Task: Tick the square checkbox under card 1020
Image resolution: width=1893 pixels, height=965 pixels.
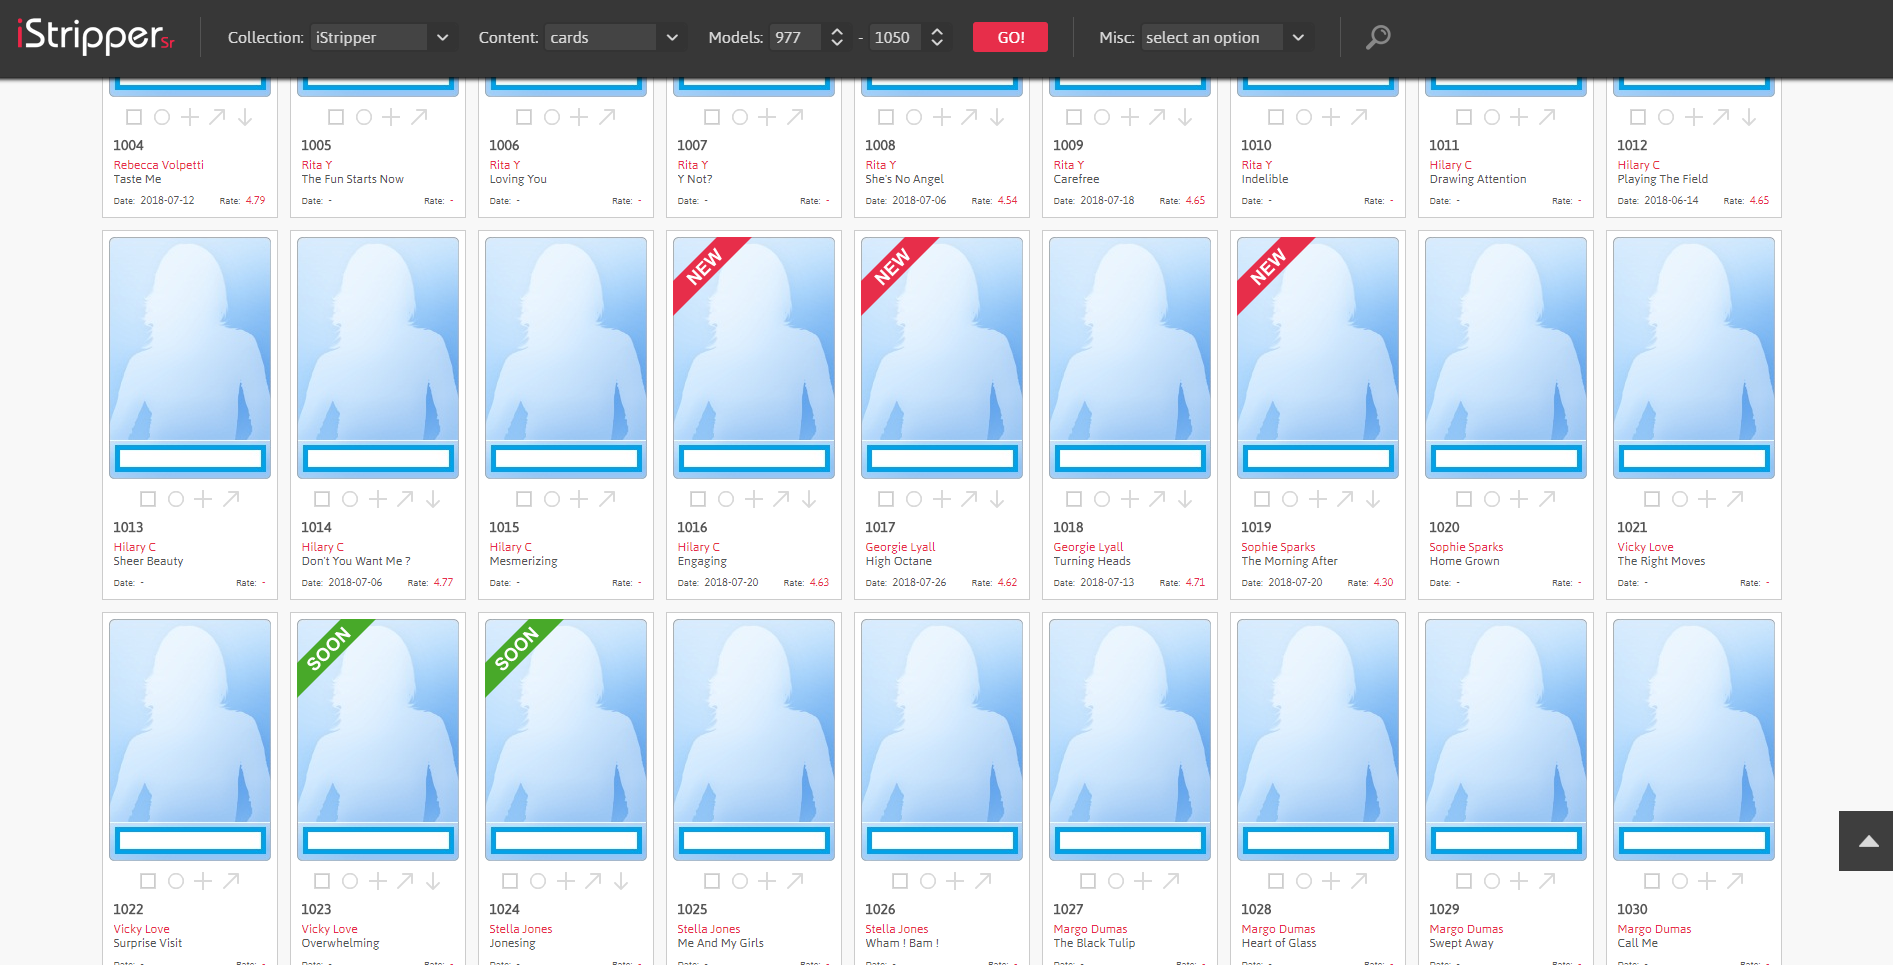Action: [1463, 499]
